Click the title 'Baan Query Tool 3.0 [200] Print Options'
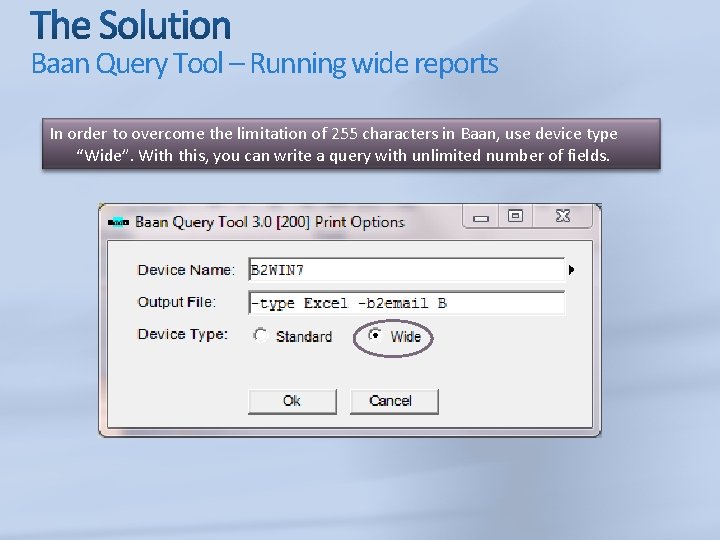This screenshot has height=540, width=720. 270,222
